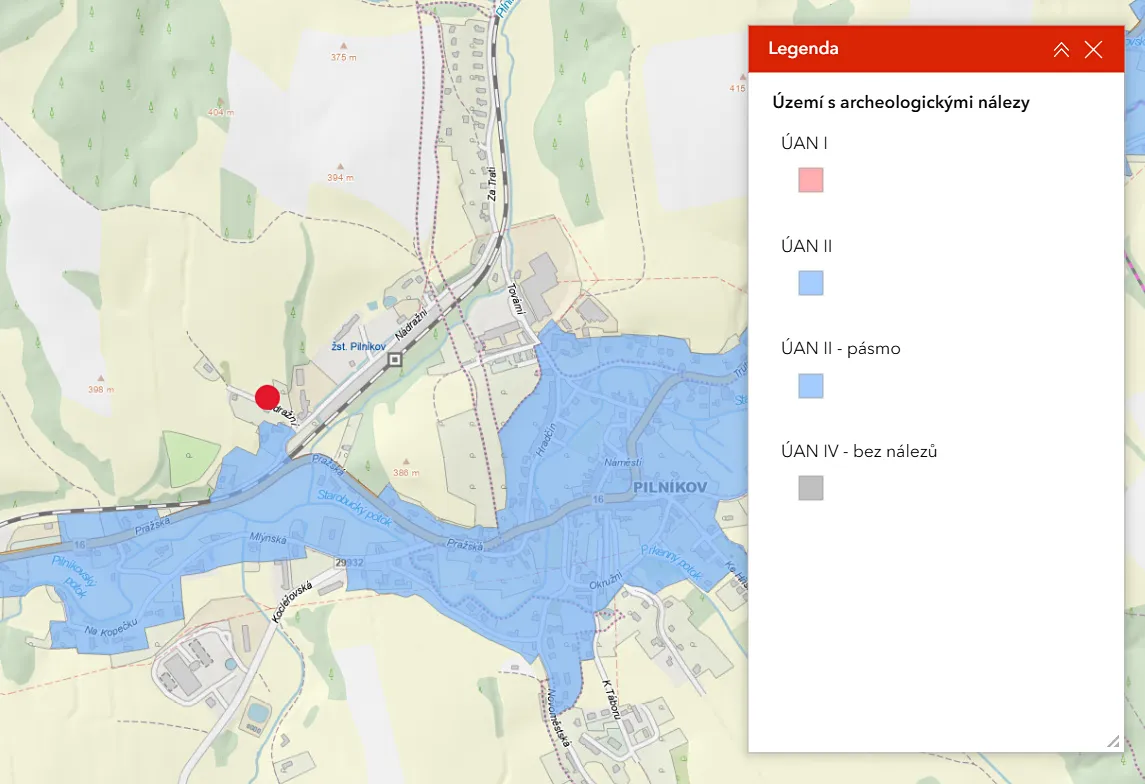The image size is (1145, 784).
Task: Click the '398 m' elevation point
Action: point(101,385)
